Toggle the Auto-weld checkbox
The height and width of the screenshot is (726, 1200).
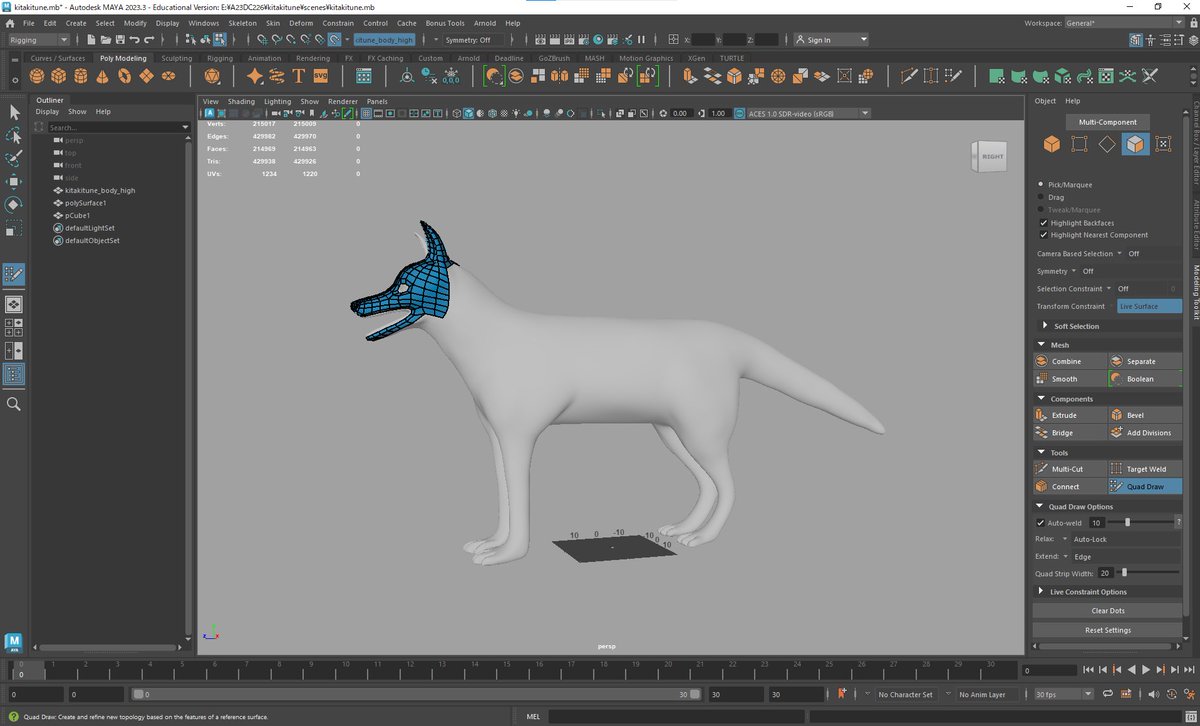coord(1041,522)
